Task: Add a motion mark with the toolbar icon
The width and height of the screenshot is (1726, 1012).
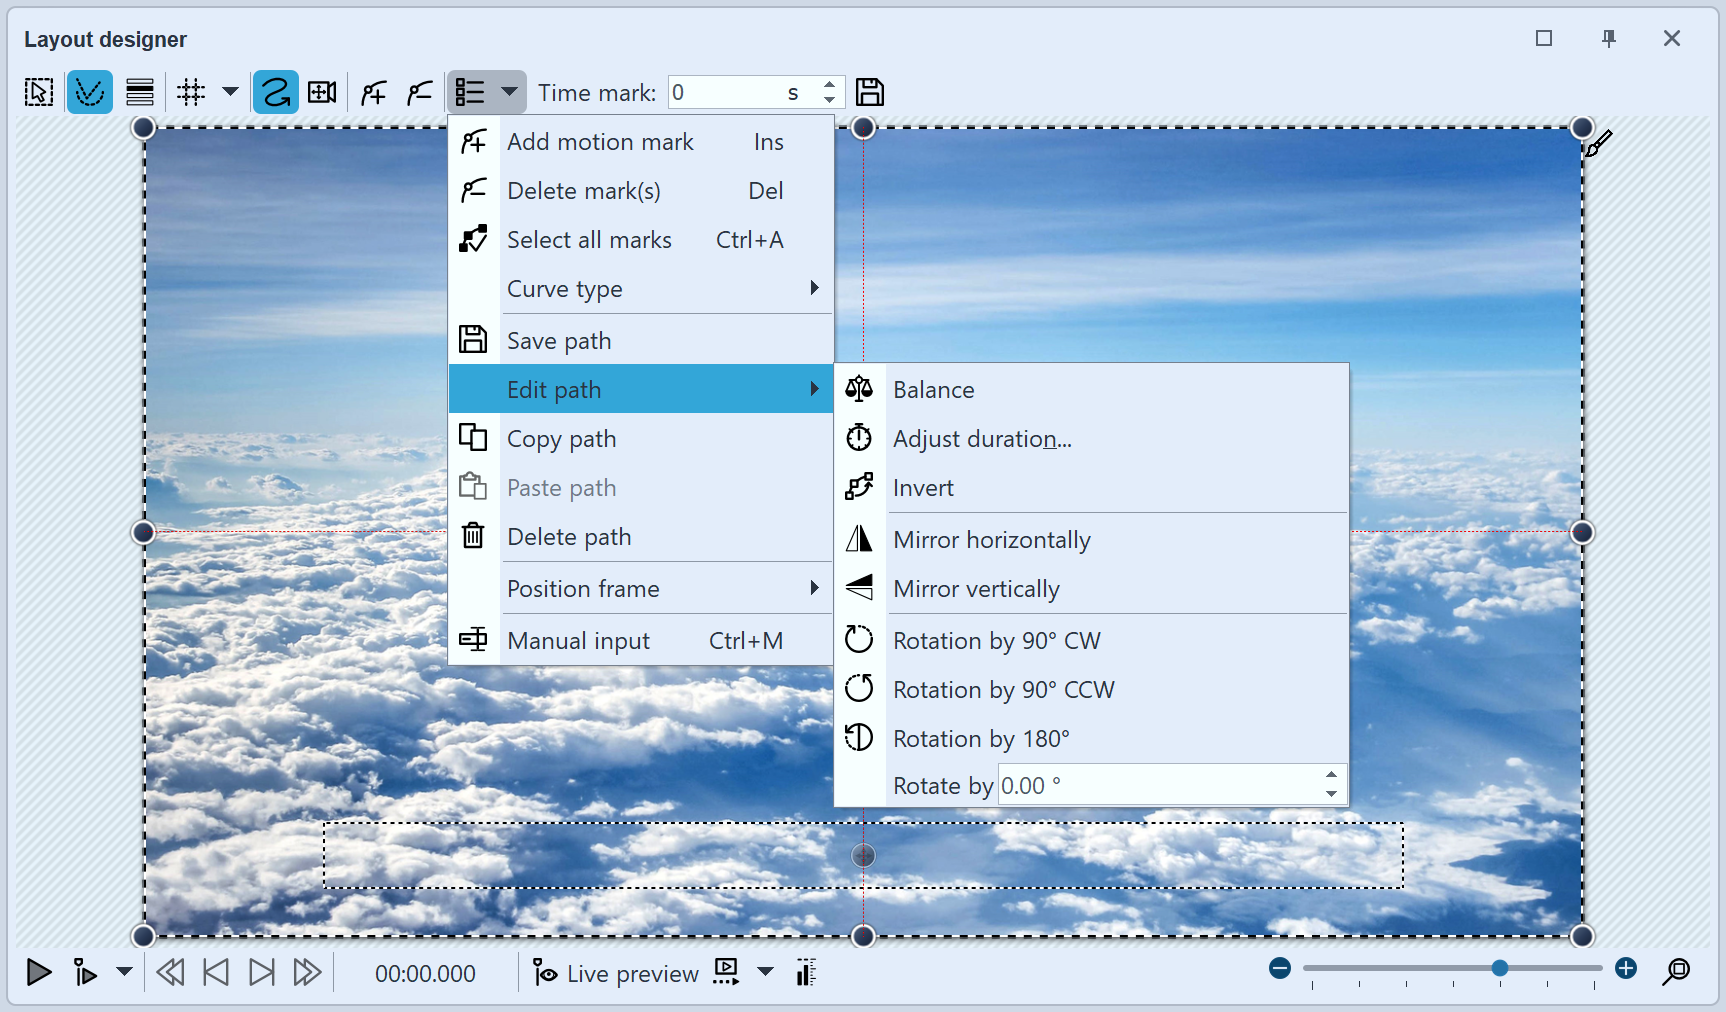Action: pyautogui.click(x=372, y=92)
